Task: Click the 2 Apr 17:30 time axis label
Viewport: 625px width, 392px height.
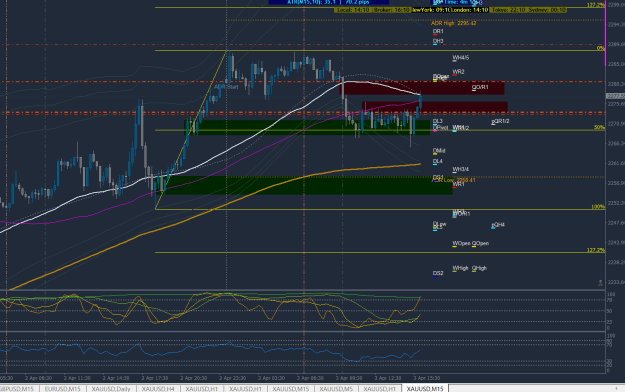Action: click(155, 378)
